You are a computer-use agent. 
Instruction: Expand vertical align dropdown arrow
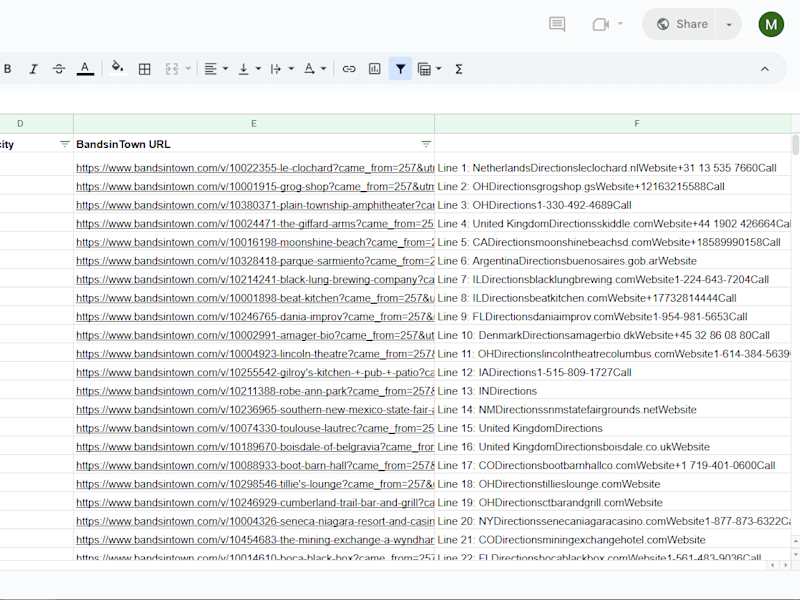258,69
